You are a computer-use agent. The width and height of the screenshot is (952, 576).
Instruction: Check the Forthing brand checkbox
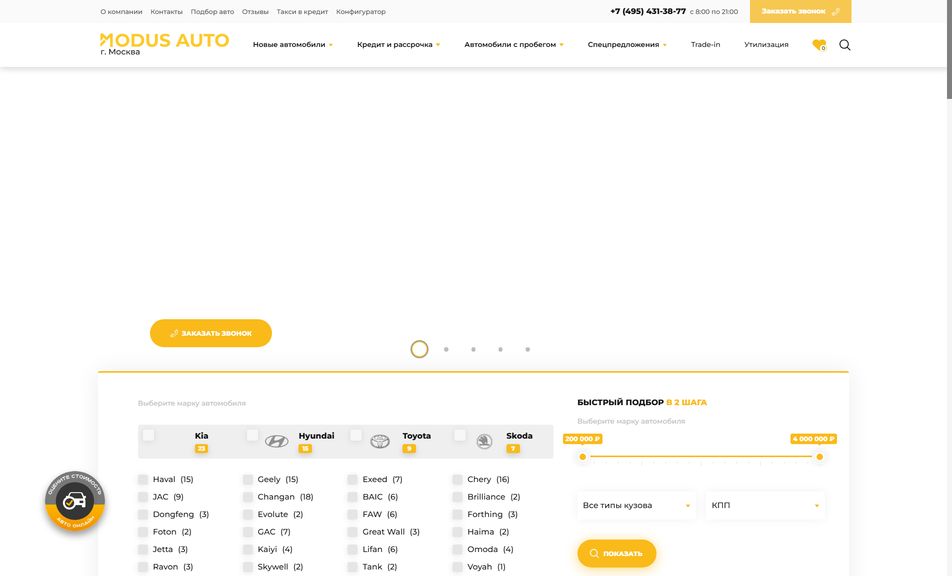coord(457,515)
